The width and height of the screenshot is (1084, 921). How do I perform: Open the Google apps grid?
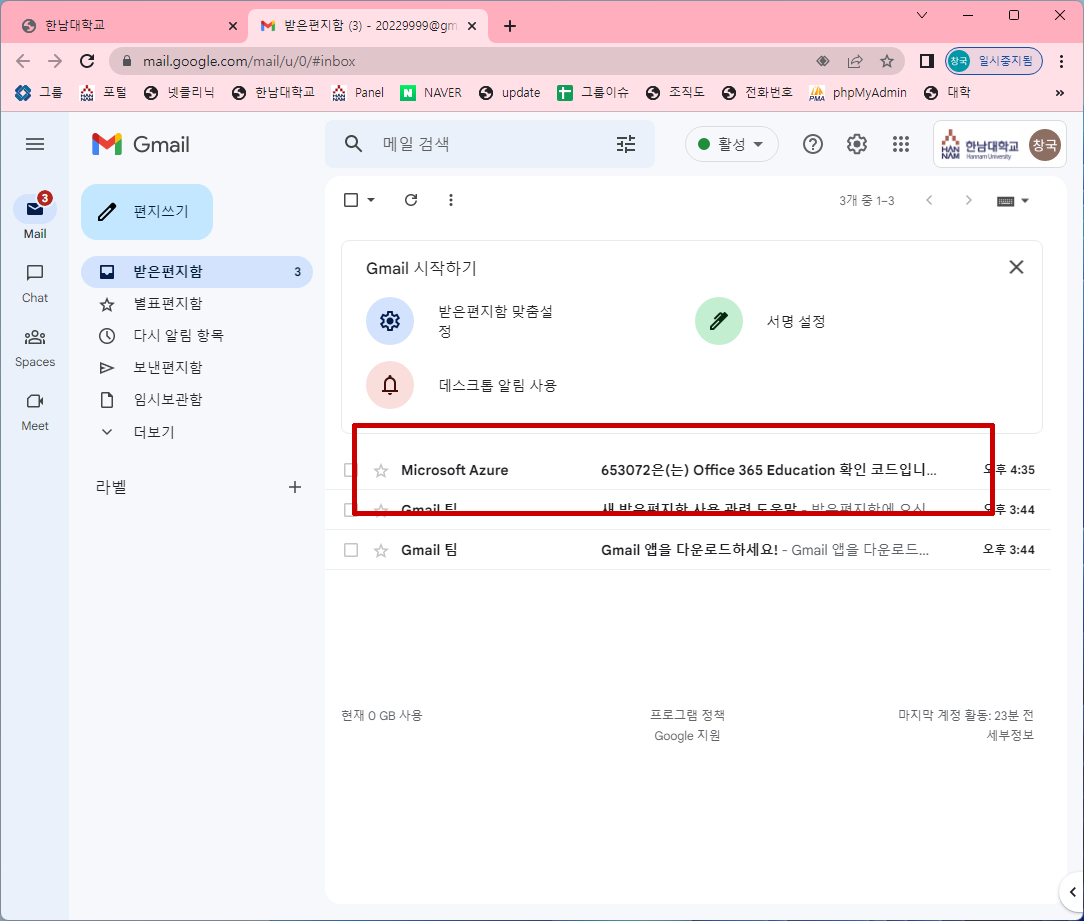[x=900, y=144]
